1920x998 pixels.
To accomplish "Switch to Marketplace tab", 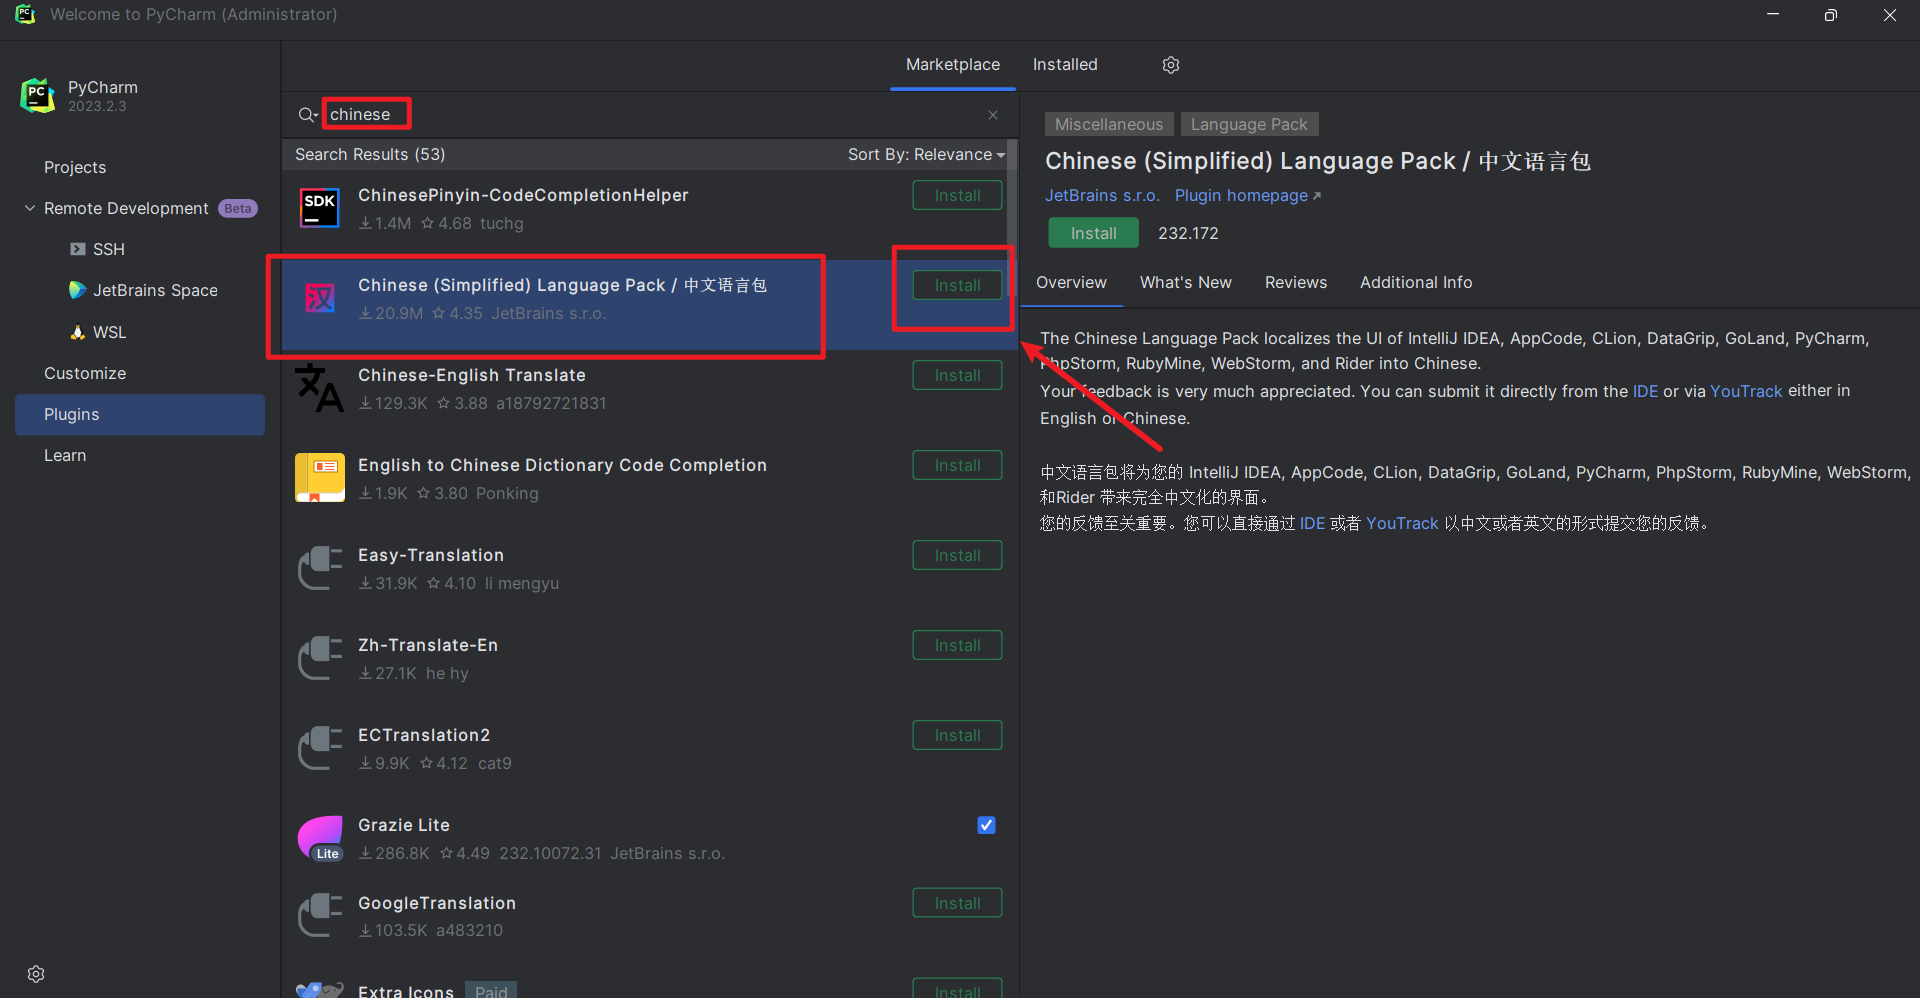I will pyautogui.click(x=952, y=65).
